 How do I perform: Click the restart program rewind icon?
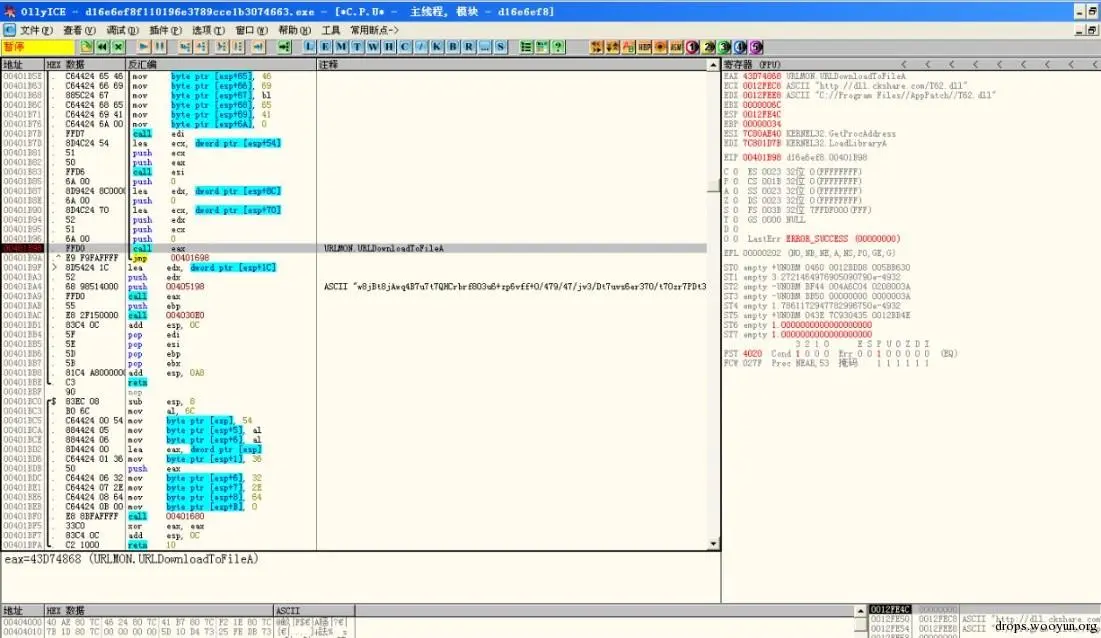coord(103,47)
